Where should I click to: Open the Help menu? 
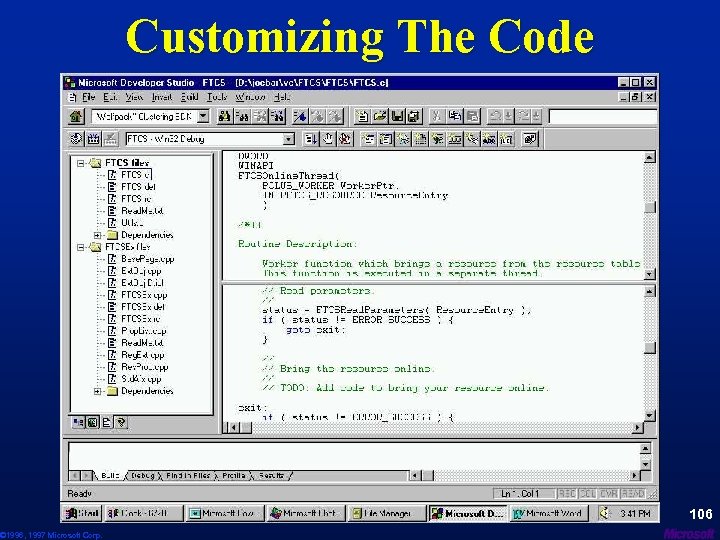pyautogui.click(x=282, y=97)
